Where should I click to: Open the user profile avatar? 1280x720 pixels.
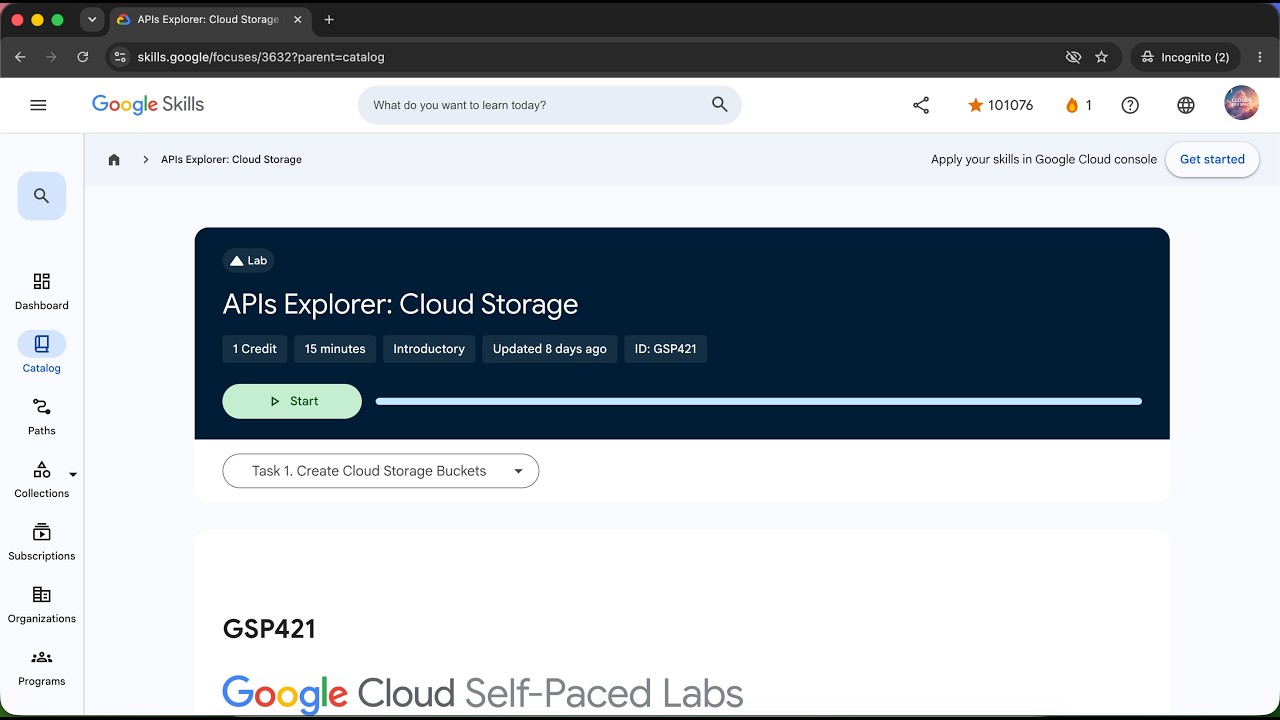[x=1242, y=103]
